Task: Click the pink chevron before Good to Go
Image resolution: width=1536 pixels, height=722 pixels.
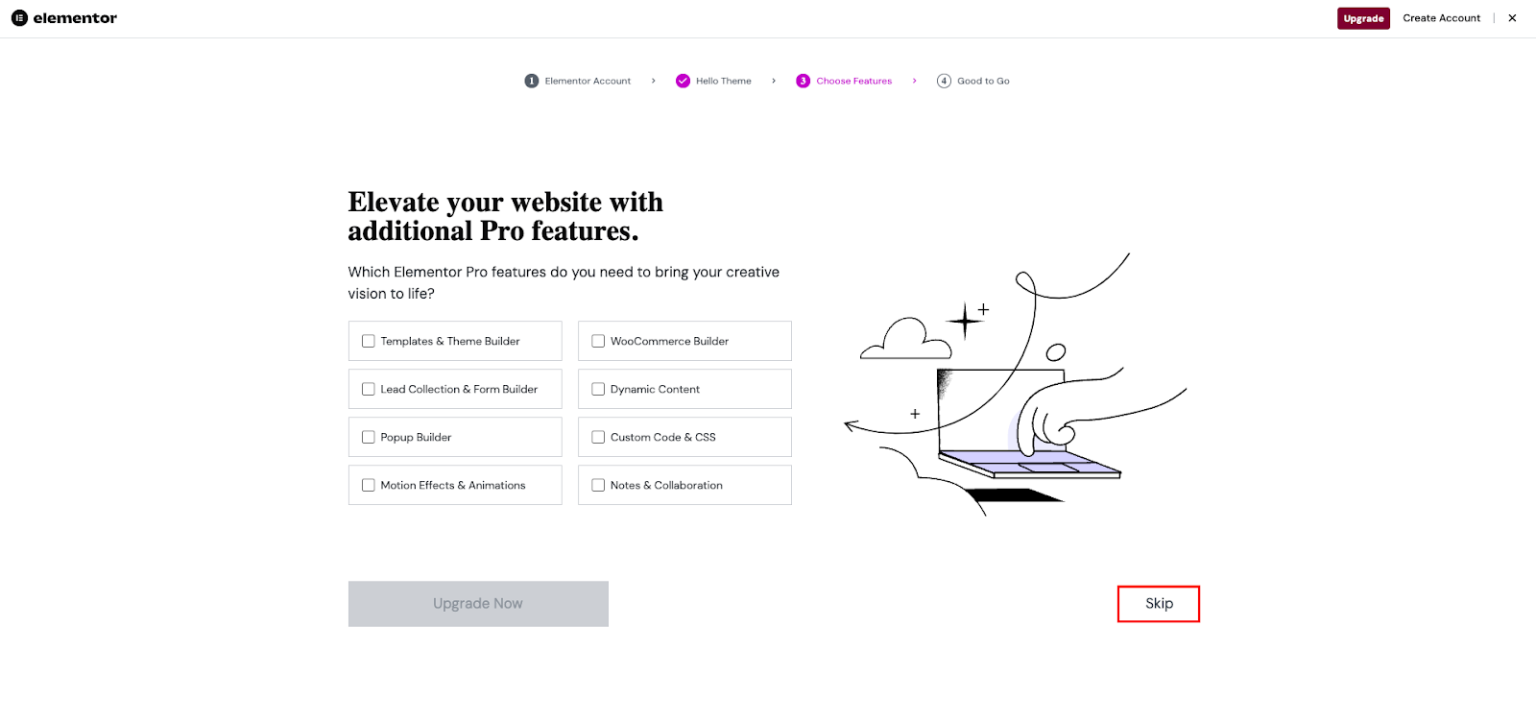Action: pyautogui.click(x=914, y=80)
